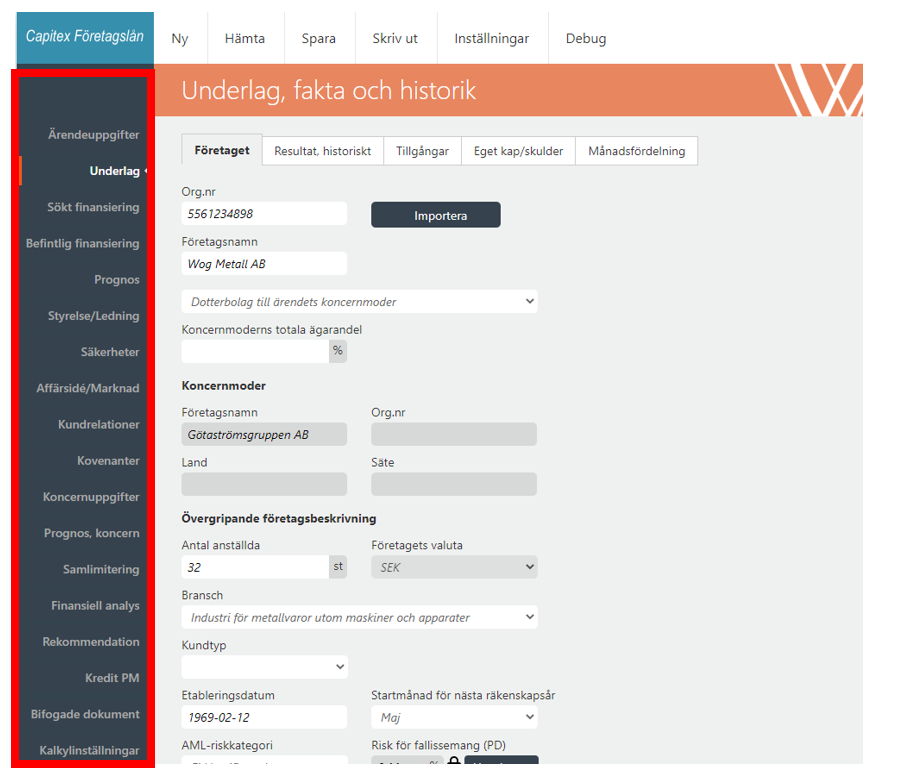Image resolution: width=897 pixels, height=784 pixels.
Task: Open Samlimitering in the sidebar
Action: (x=101, y=569)
